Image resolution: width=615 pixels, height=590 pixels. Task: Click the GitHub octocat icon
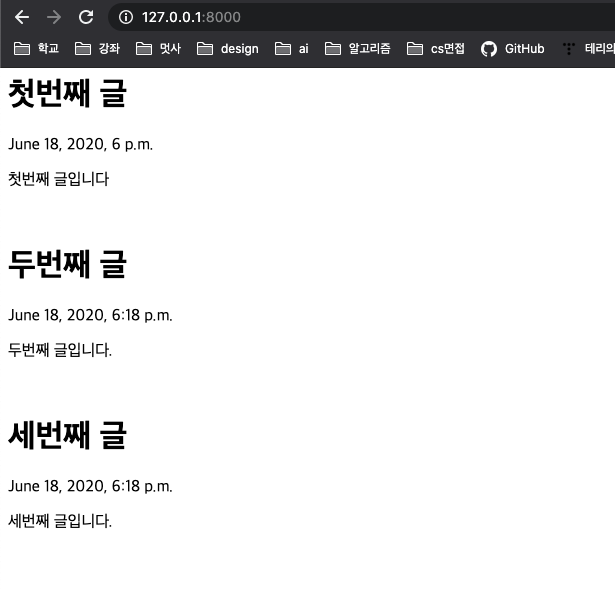[x=489, y=49]
